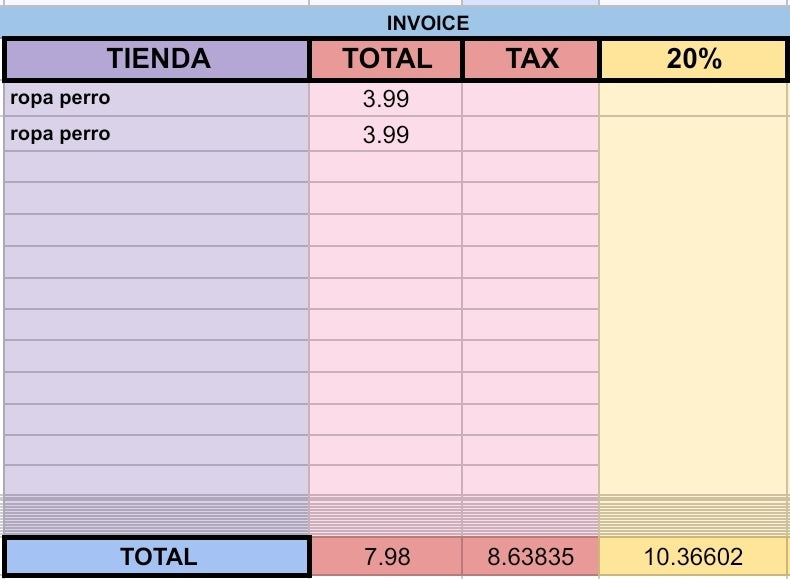The height and width of the screenshot is (579, 790).
Task: Select empty TAX cell in second ropa perro row
Action: point(531,134)
